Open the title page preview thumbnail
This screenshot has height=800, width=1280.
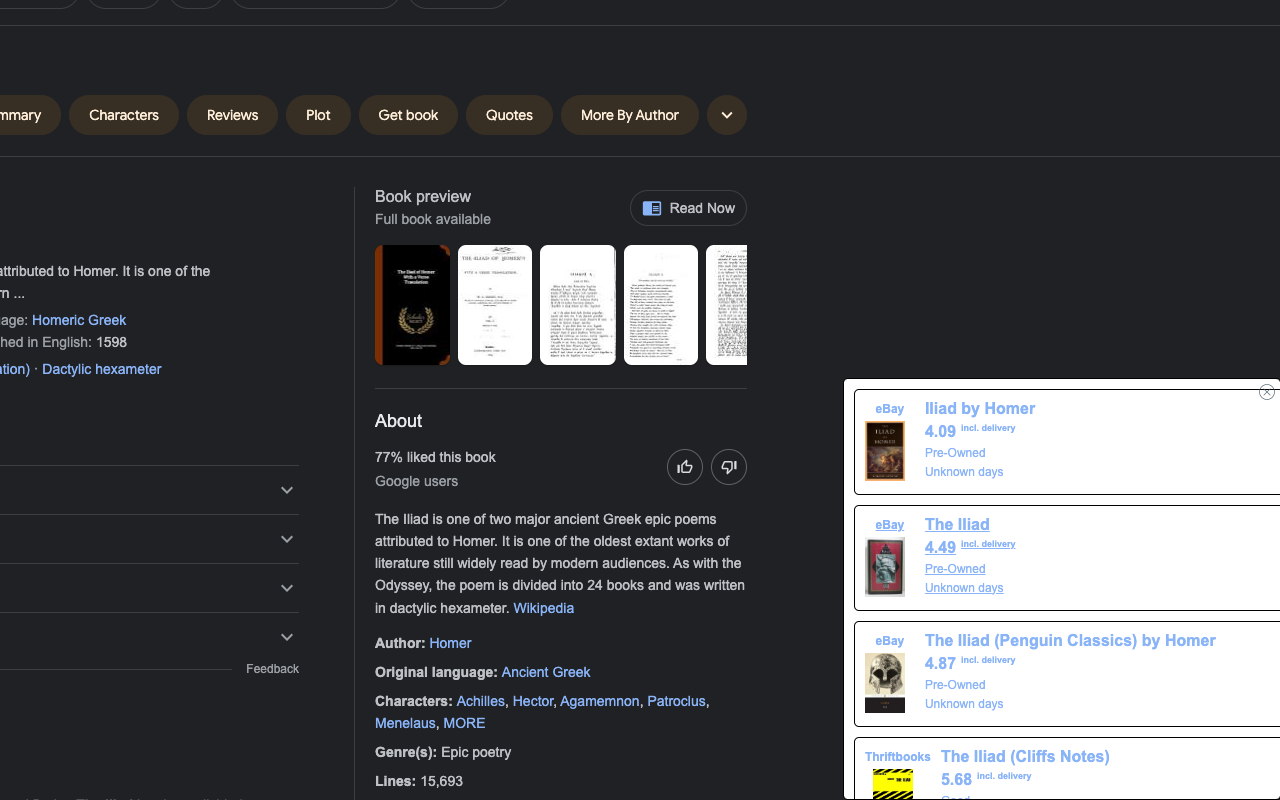(x=495, y=305)
